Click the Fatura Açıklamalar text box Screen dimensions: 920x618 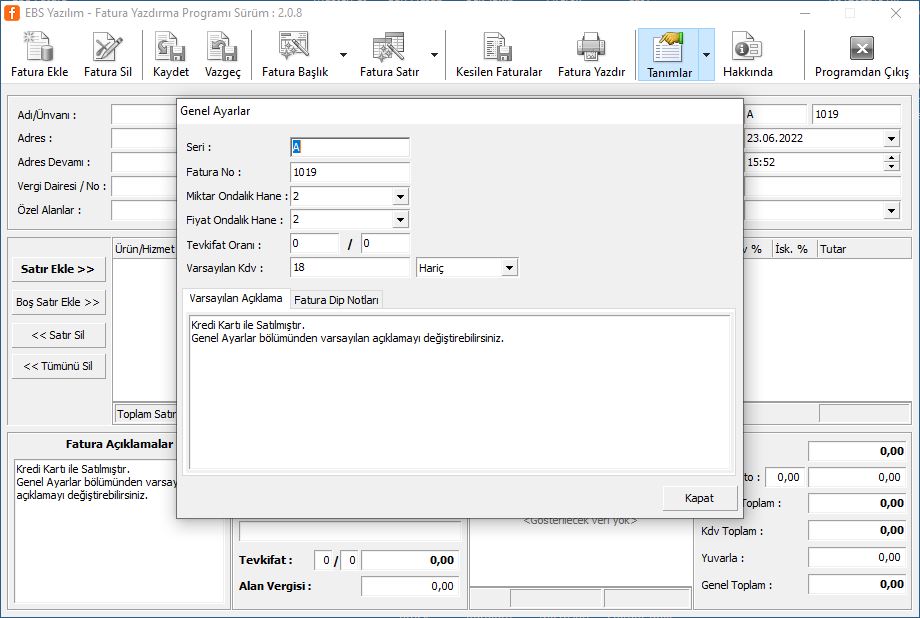pyautogui.click(x=97, y=531)
